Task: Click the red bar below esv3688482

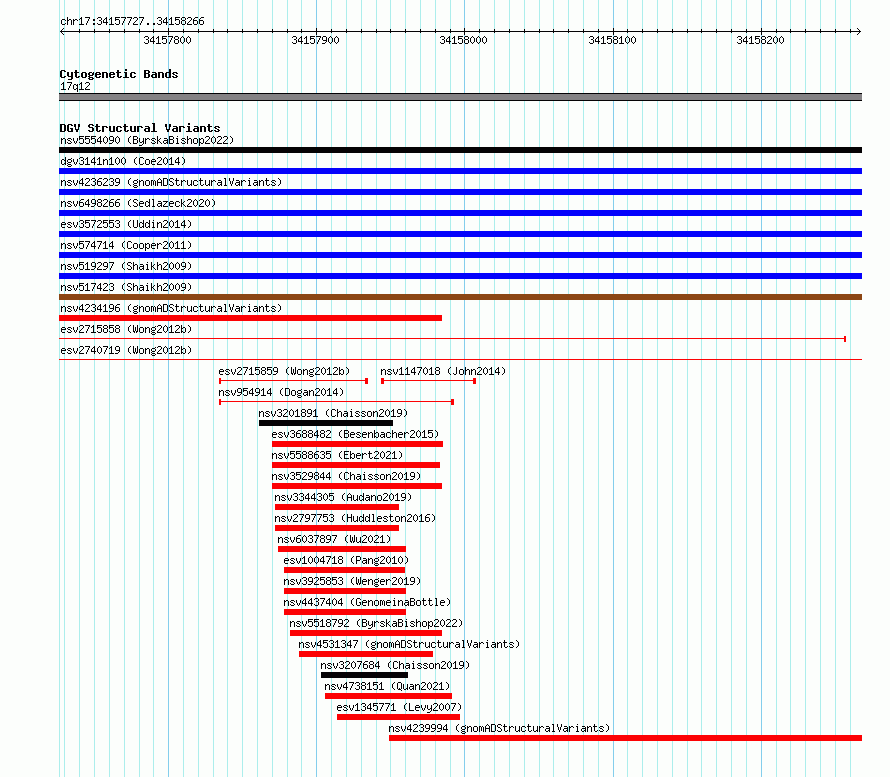Action: tap(358, 444)
